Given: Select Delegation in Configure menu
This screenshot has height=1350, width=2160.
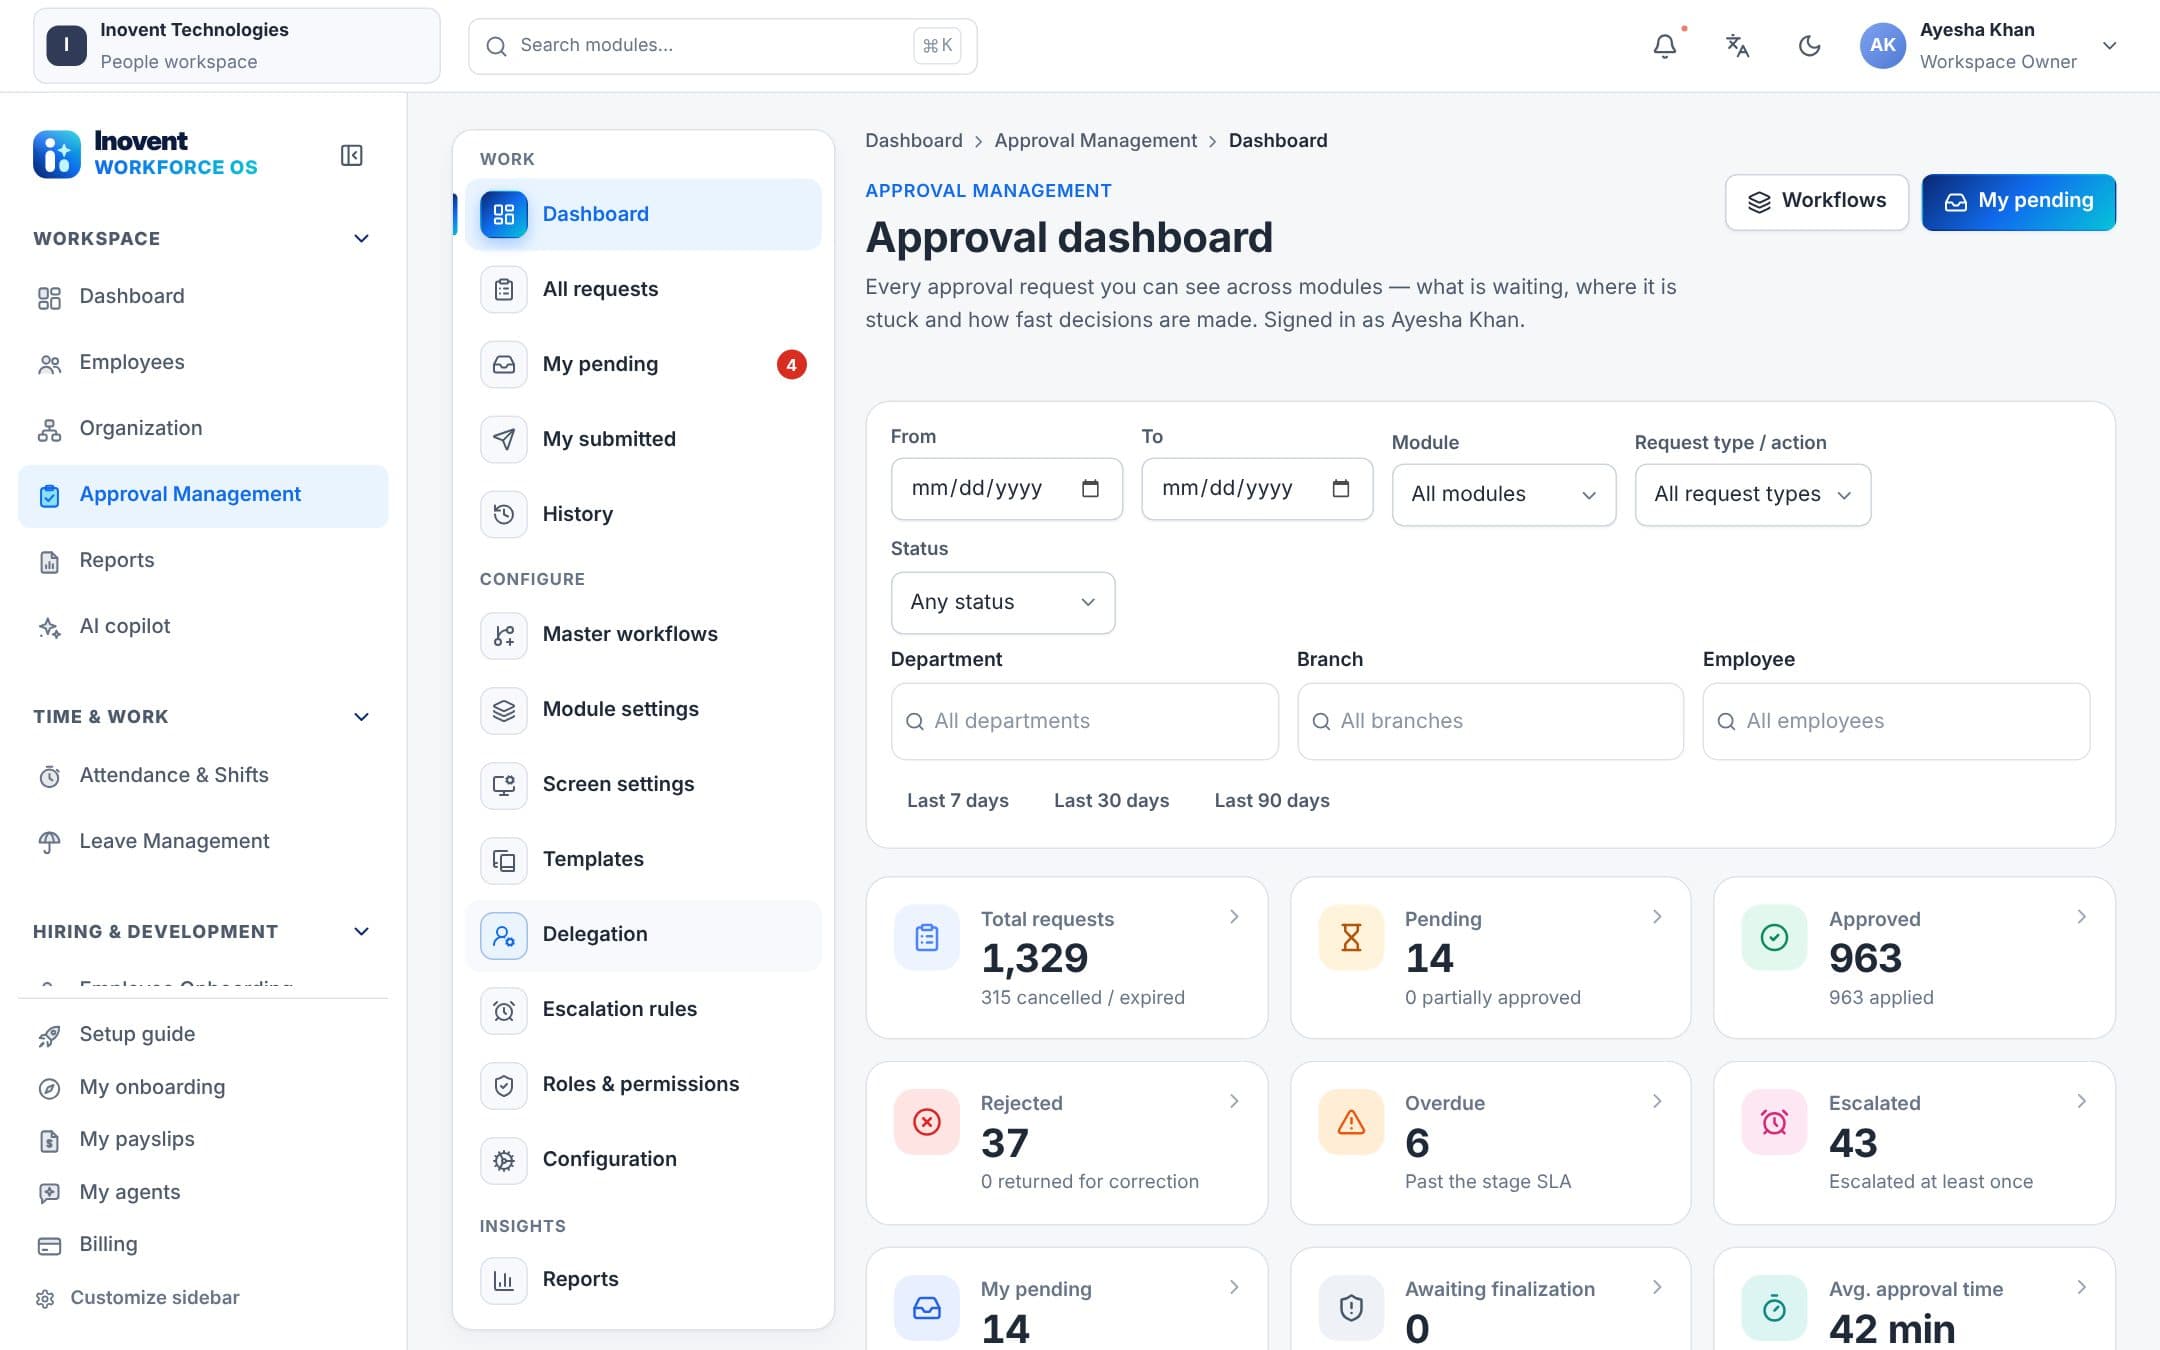Looking at the screenshot, I should pyautogui.click(x=643, y=934).
